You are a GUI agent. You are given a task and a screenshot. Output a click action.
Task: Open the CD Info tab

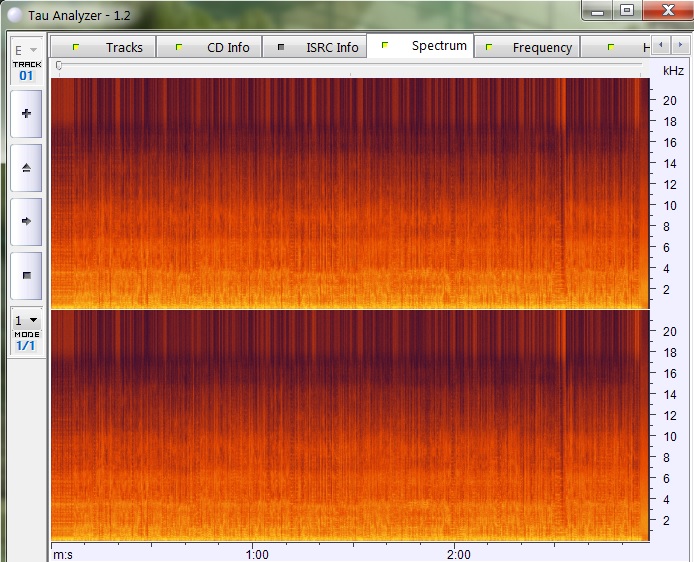click(x=213, y=47)
